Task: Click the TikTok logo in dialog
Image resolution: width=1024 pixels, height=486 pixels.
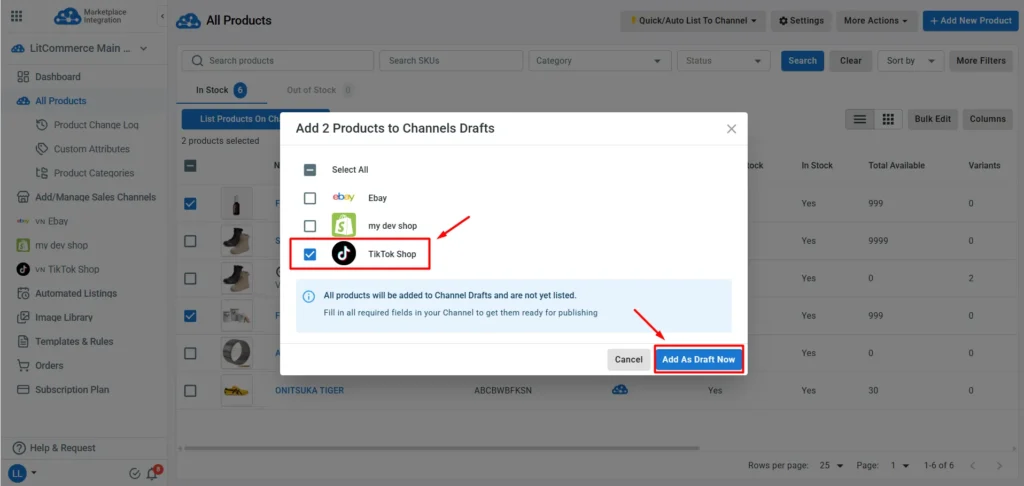Action: 344,254
